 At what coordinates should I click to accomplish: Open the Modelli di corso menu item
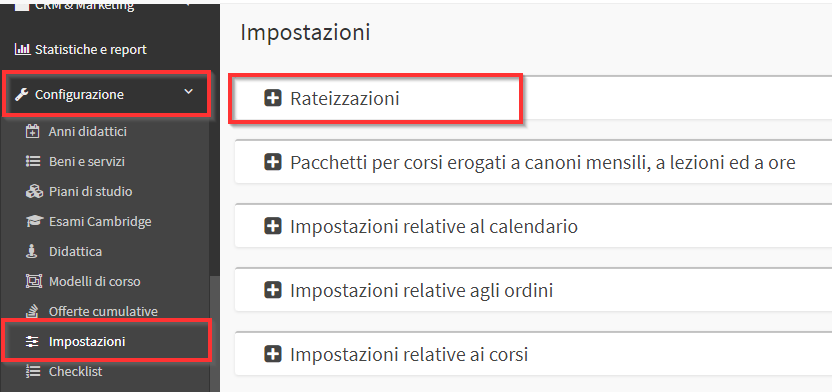94,281
